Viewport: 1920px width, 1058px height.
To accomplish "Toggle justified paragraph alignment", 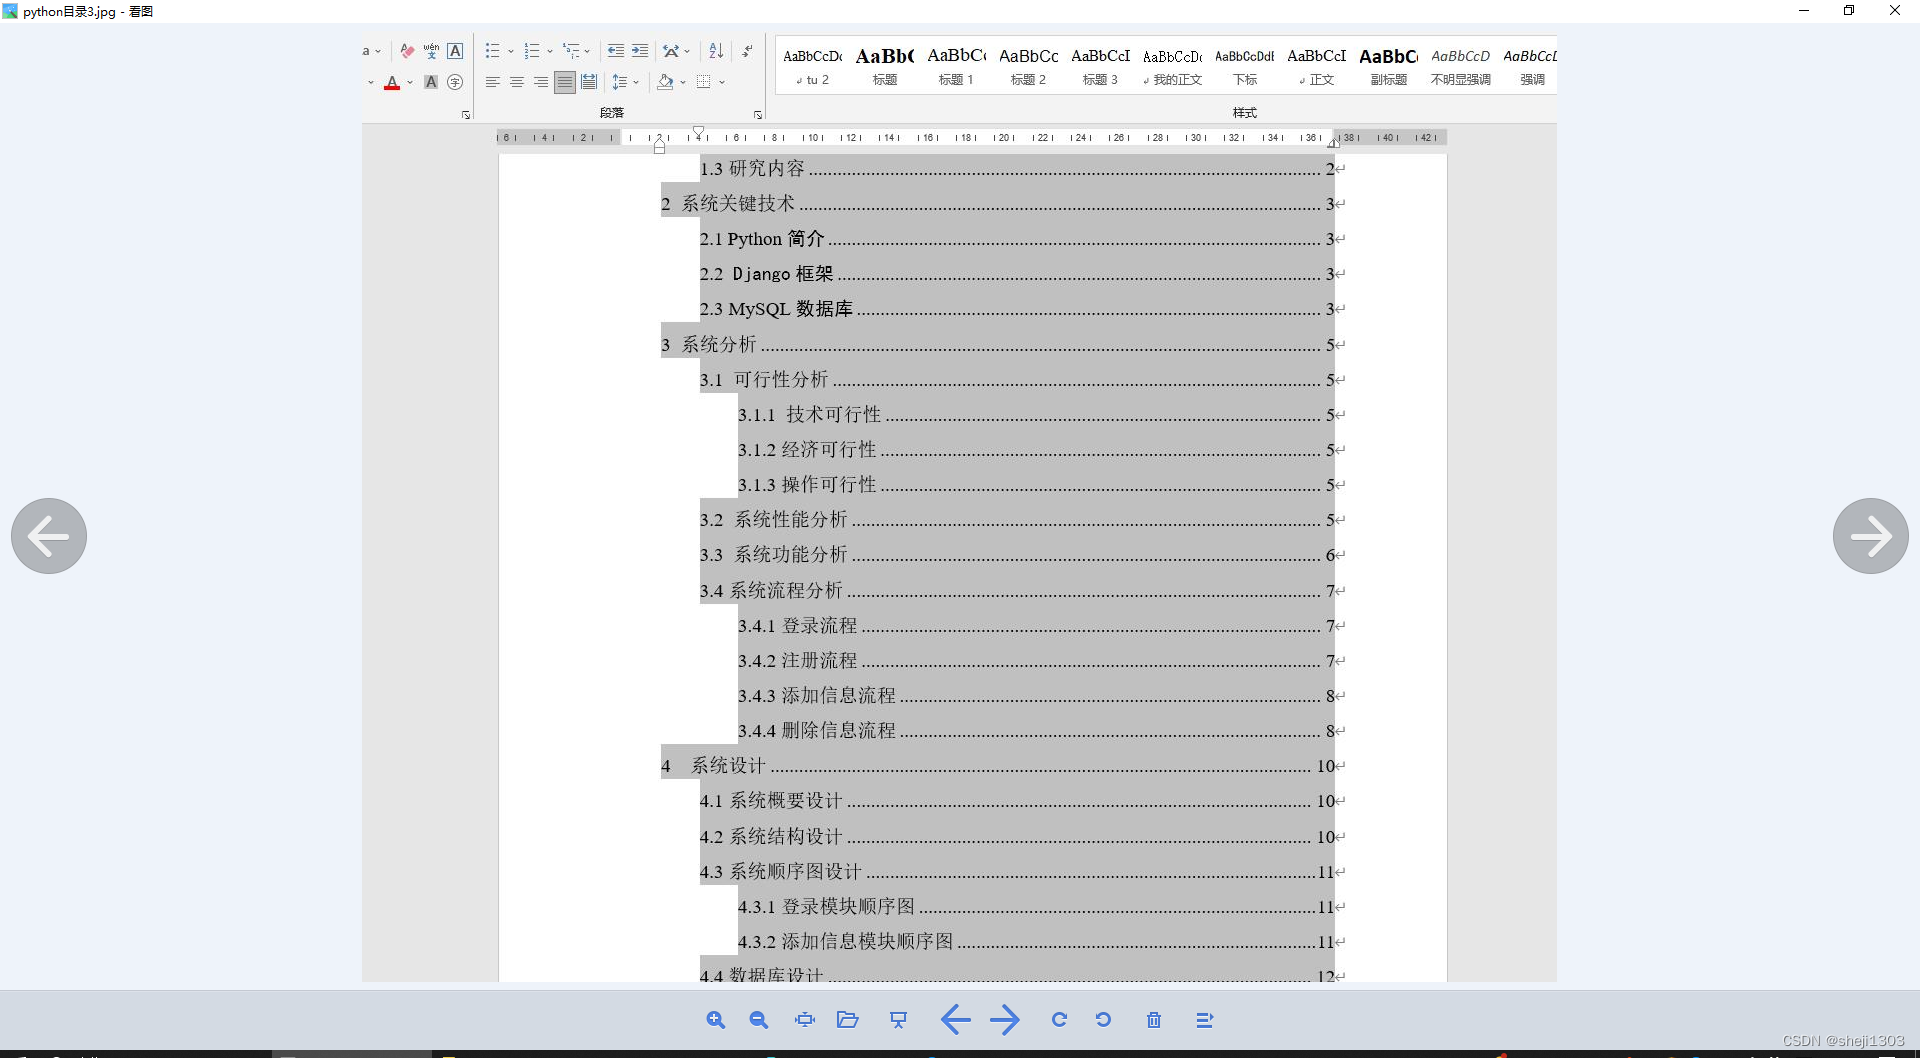I will (564, 84).
